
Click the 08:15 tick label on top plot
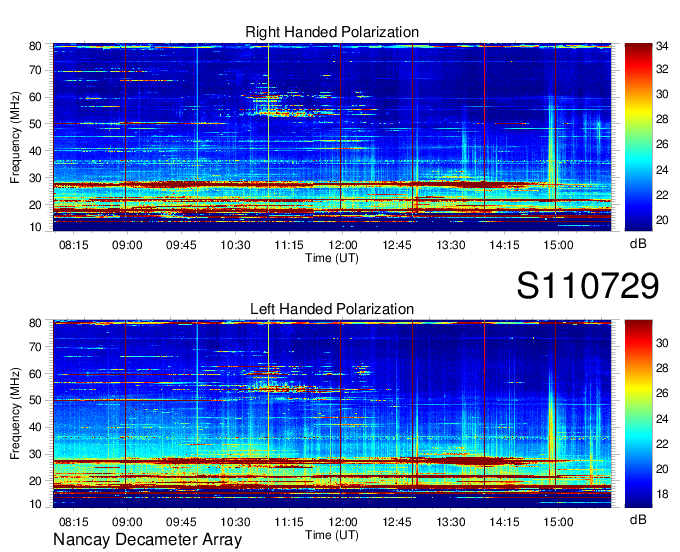(73, 245)
